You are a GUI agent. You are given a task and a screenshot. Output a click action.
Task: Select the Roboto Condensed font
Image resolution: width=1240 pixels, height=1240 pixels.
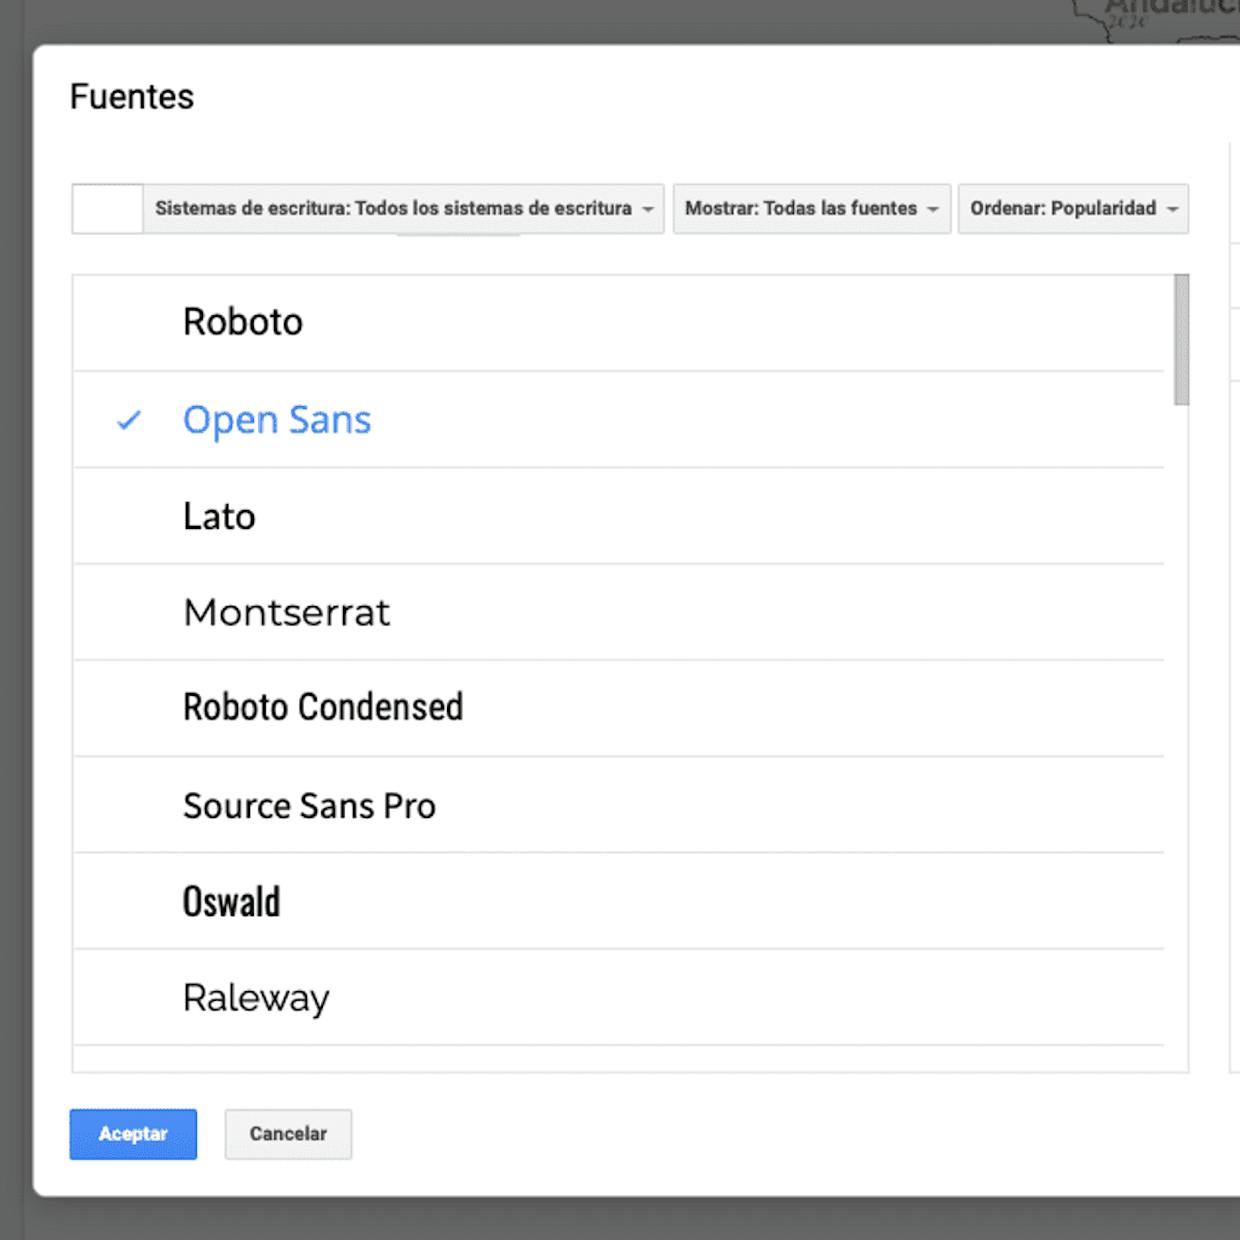(x=619, y=708)
